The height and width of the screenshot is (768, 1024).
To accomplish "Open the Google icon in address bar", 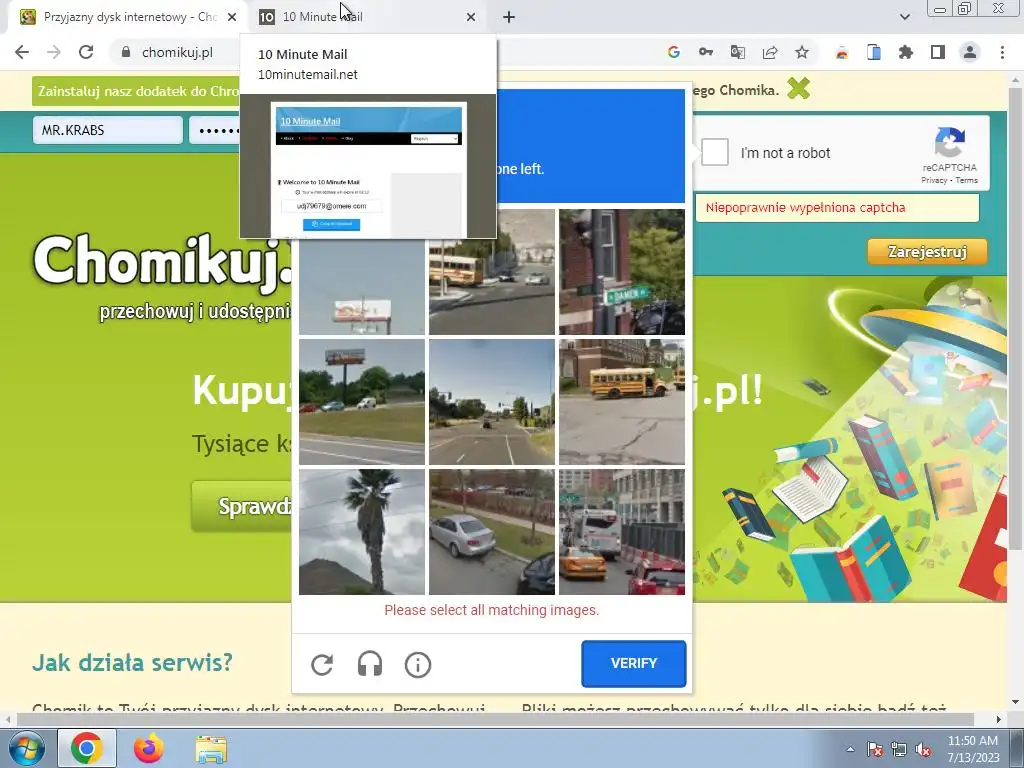I will 673,52.
